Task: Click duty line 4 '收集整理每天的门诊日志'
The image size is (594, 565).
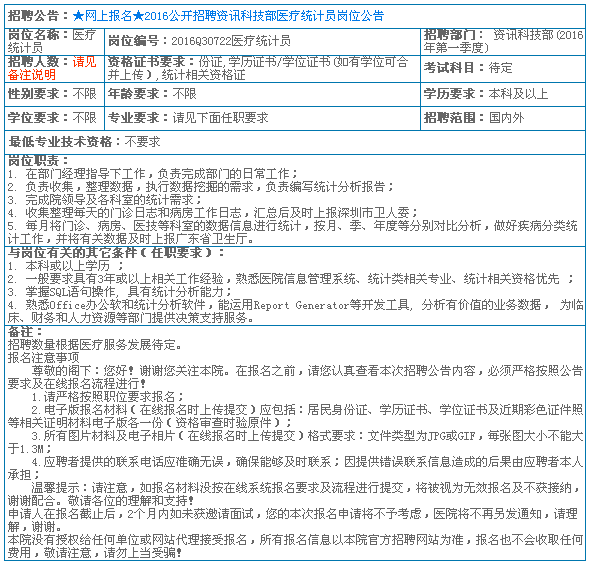Action: coord(213,213)
